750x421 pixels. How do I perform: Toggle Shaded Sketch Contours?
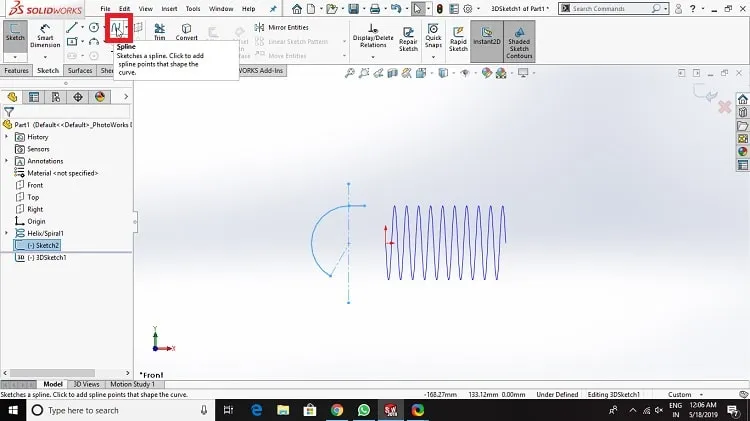[519, 42]
